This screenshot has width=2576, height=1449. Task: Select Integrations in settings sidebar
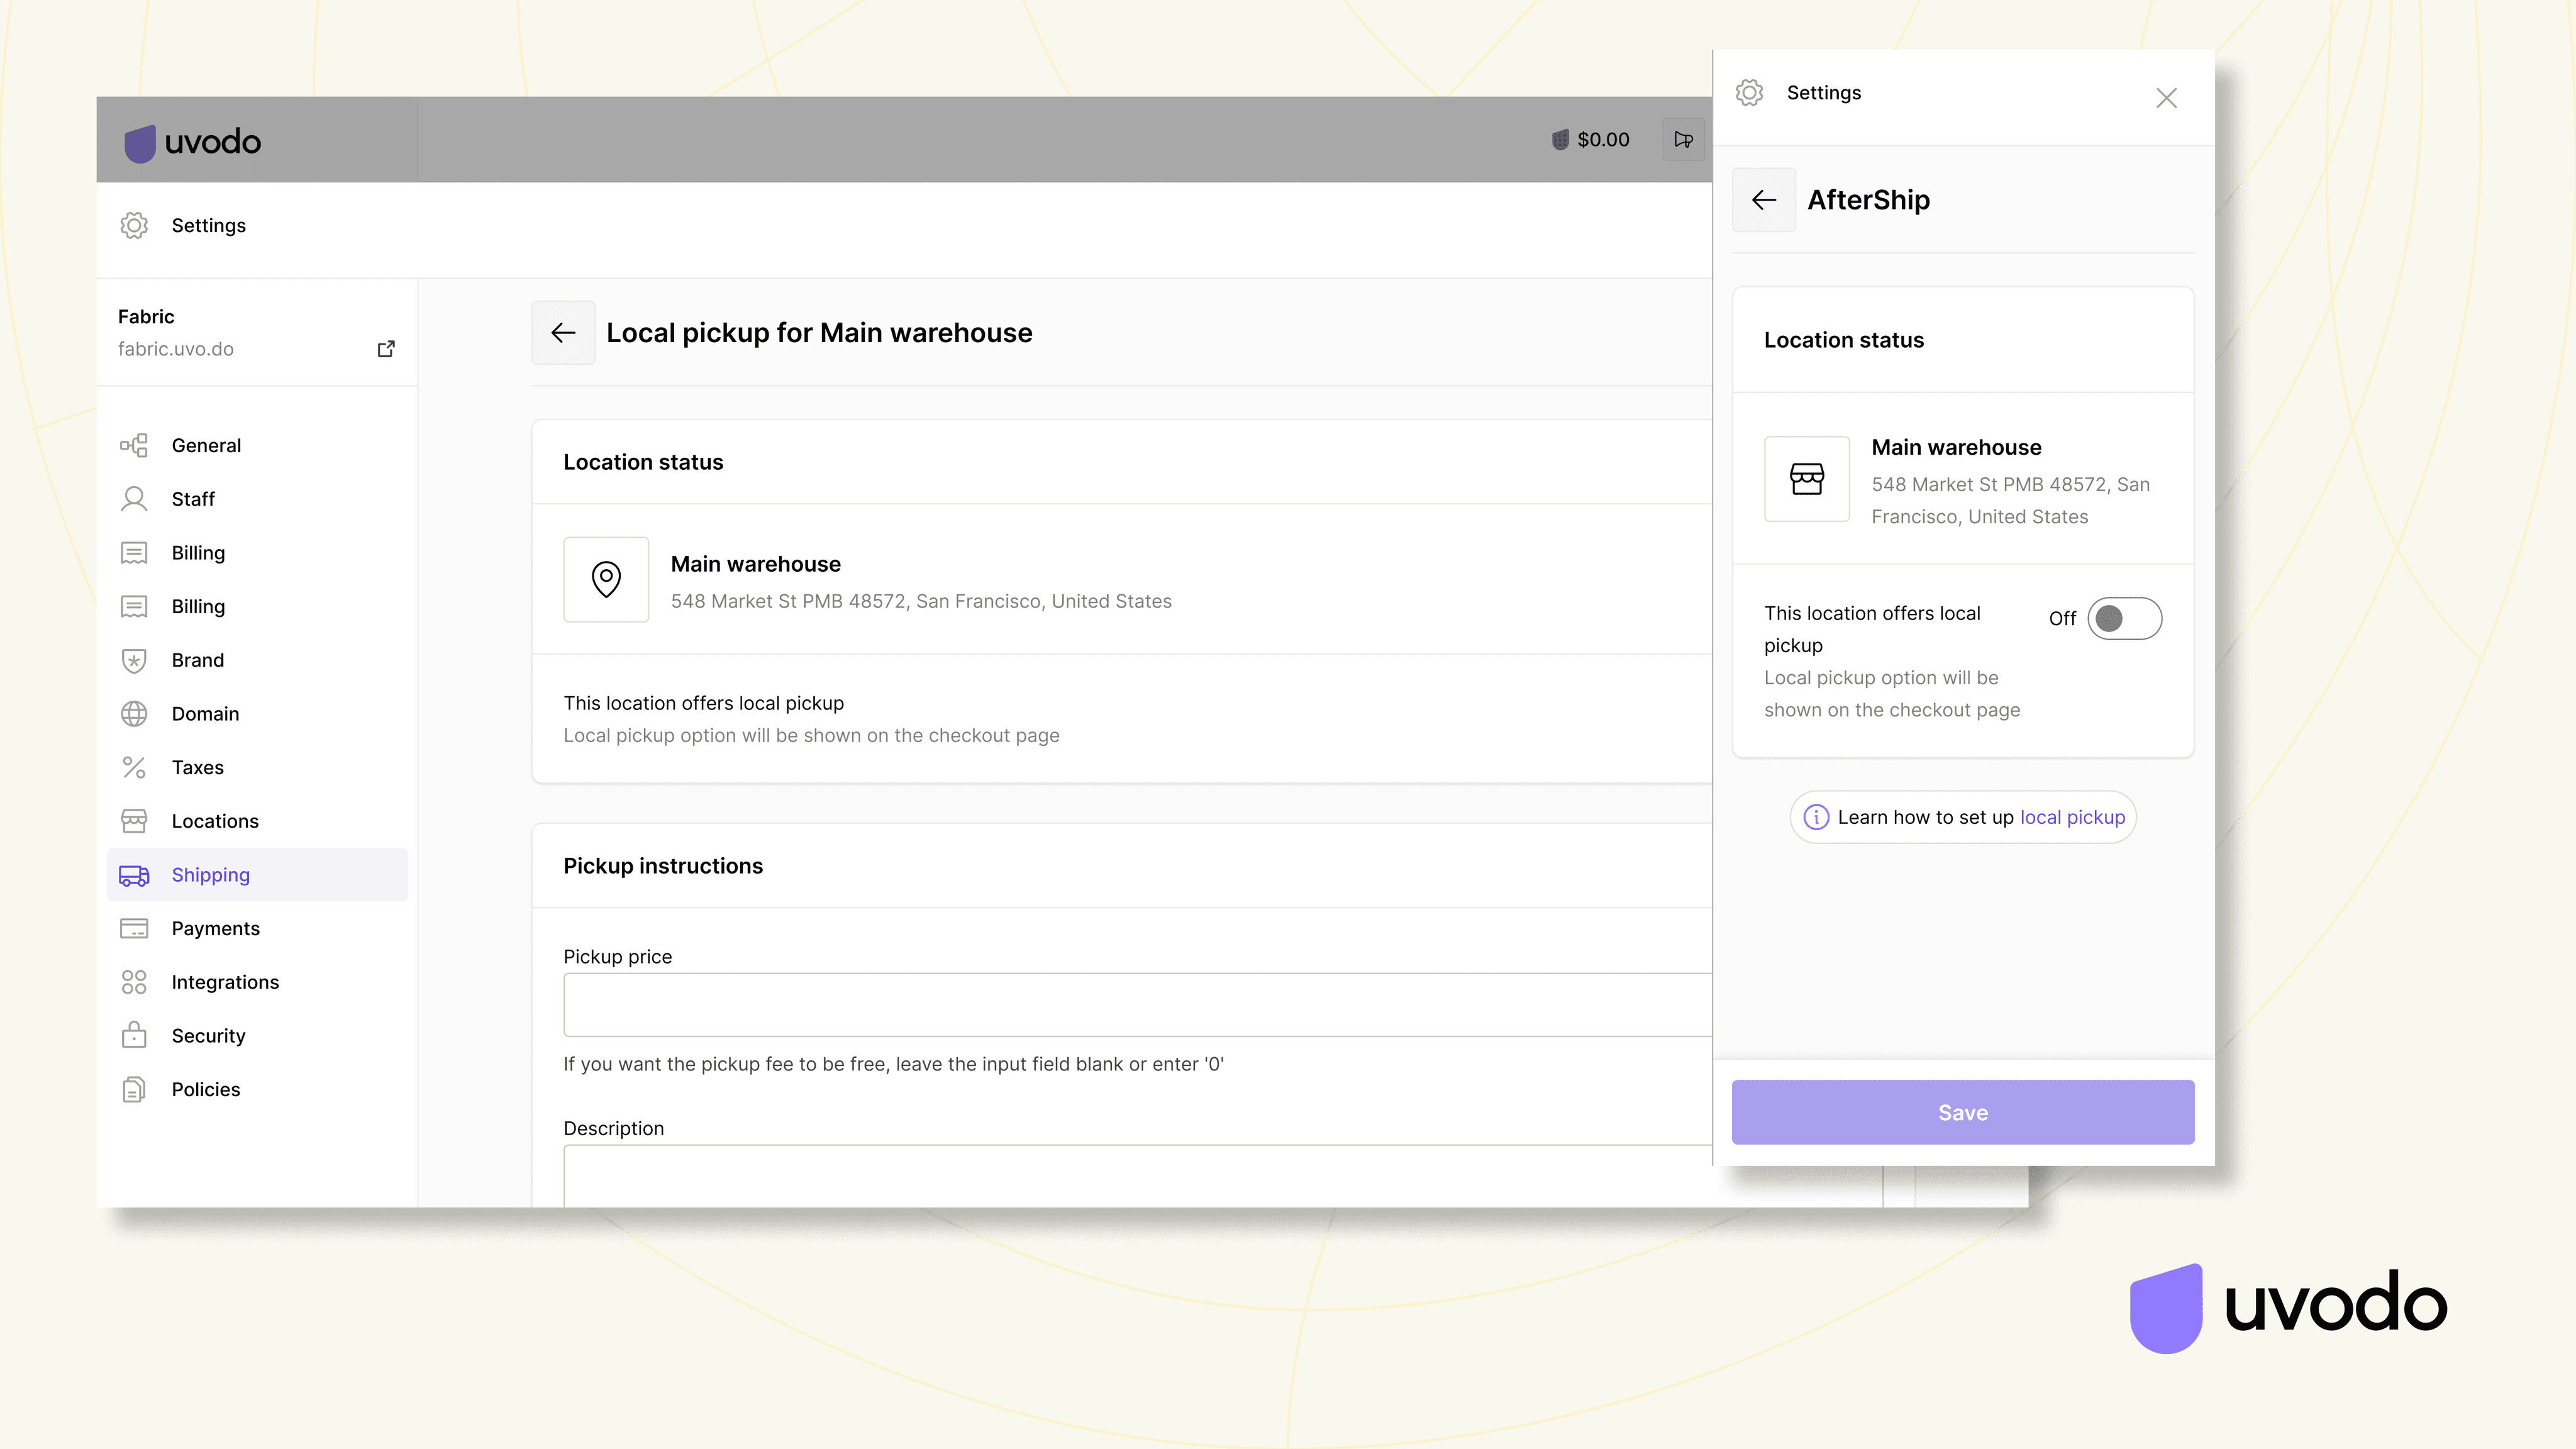click(x=225, y=982)
